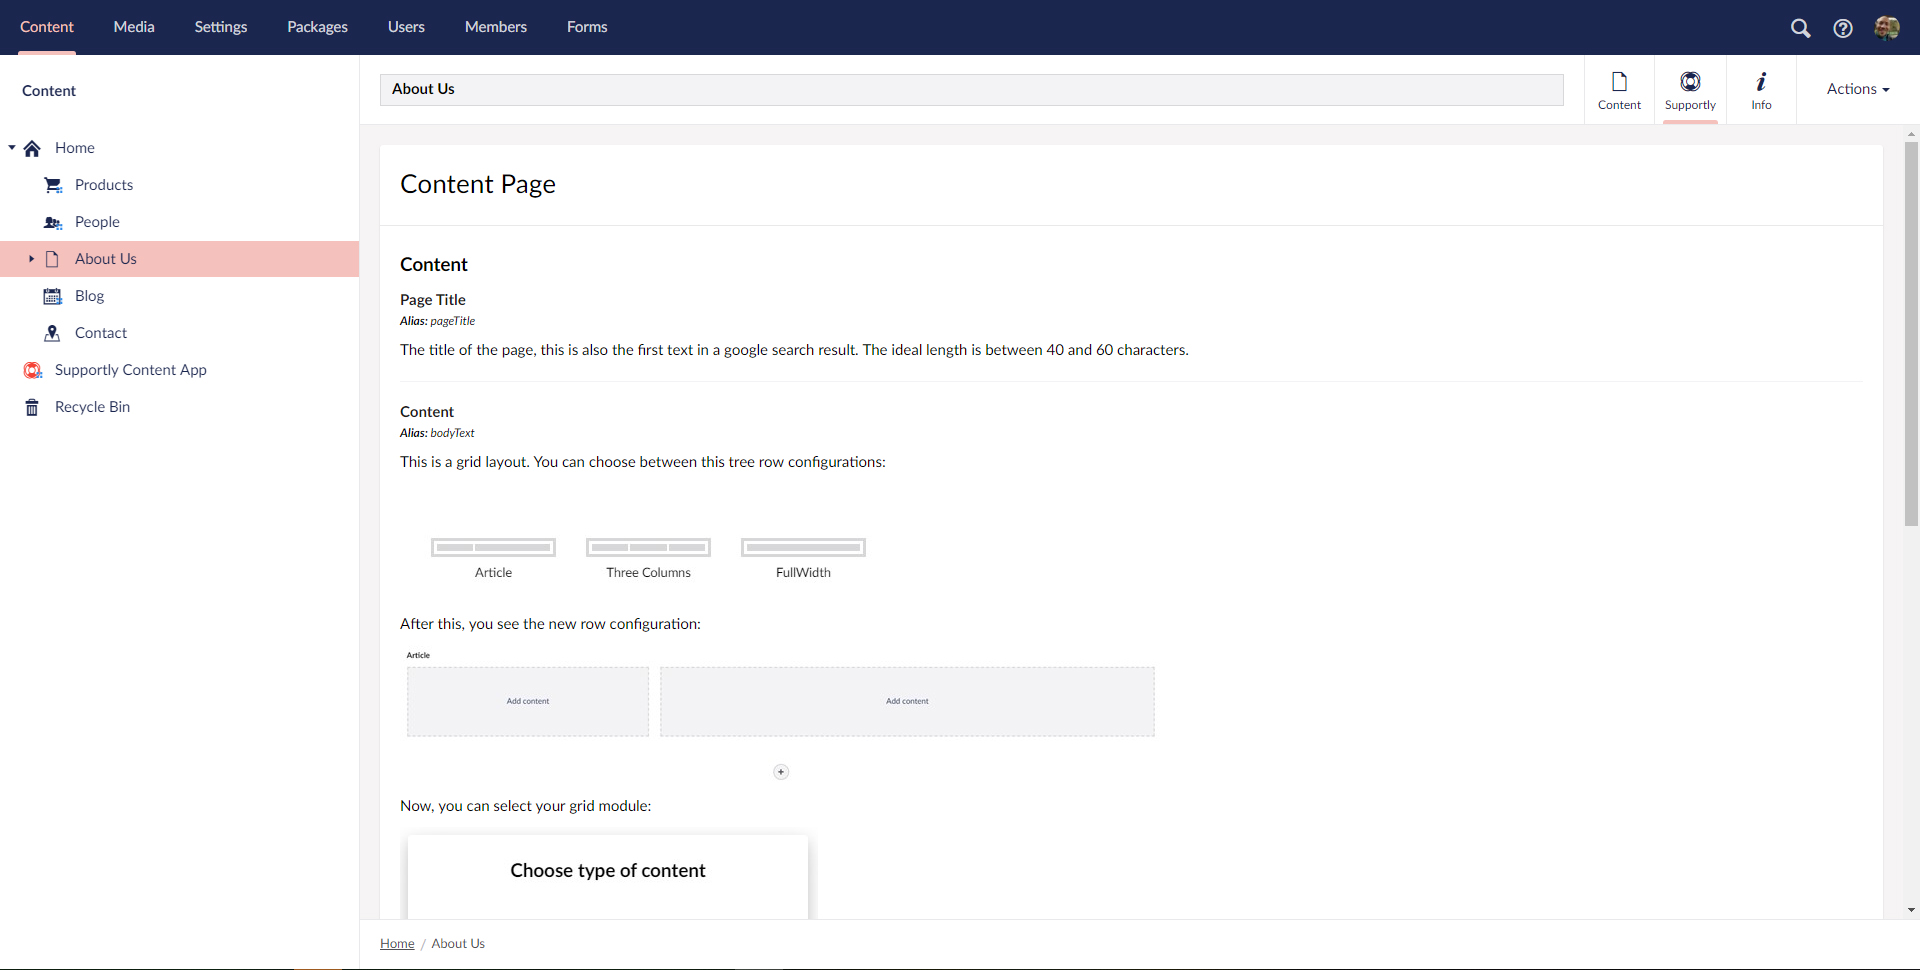Go to the Media section
Image resolution: width=1920 pixels, height=970 pixels.
pyautogui.click(x=134, y=27)
